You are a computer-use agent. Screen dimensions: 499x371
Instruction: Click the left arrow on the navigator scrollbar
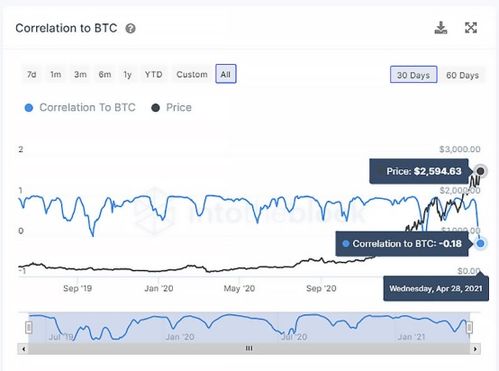[23, 349]
